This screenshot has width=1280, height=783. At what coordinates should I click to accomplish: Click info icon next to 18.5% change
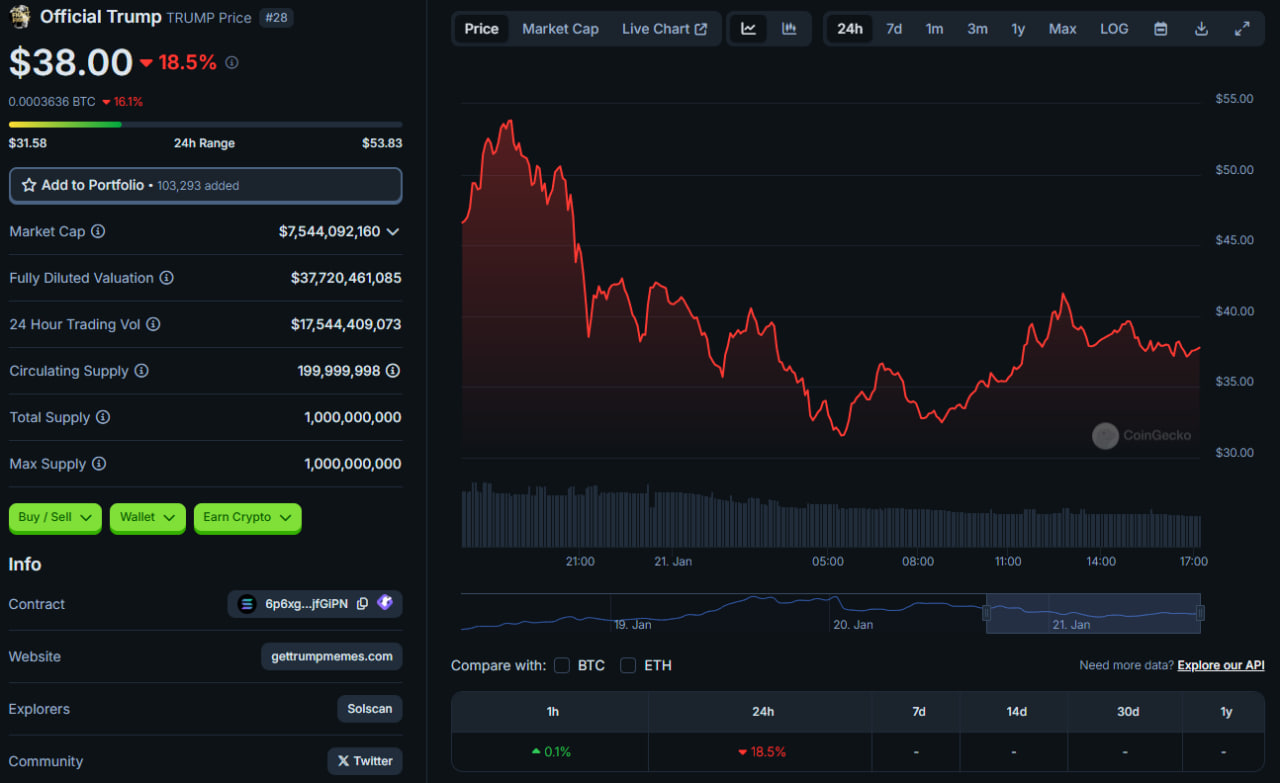[232, 62]
